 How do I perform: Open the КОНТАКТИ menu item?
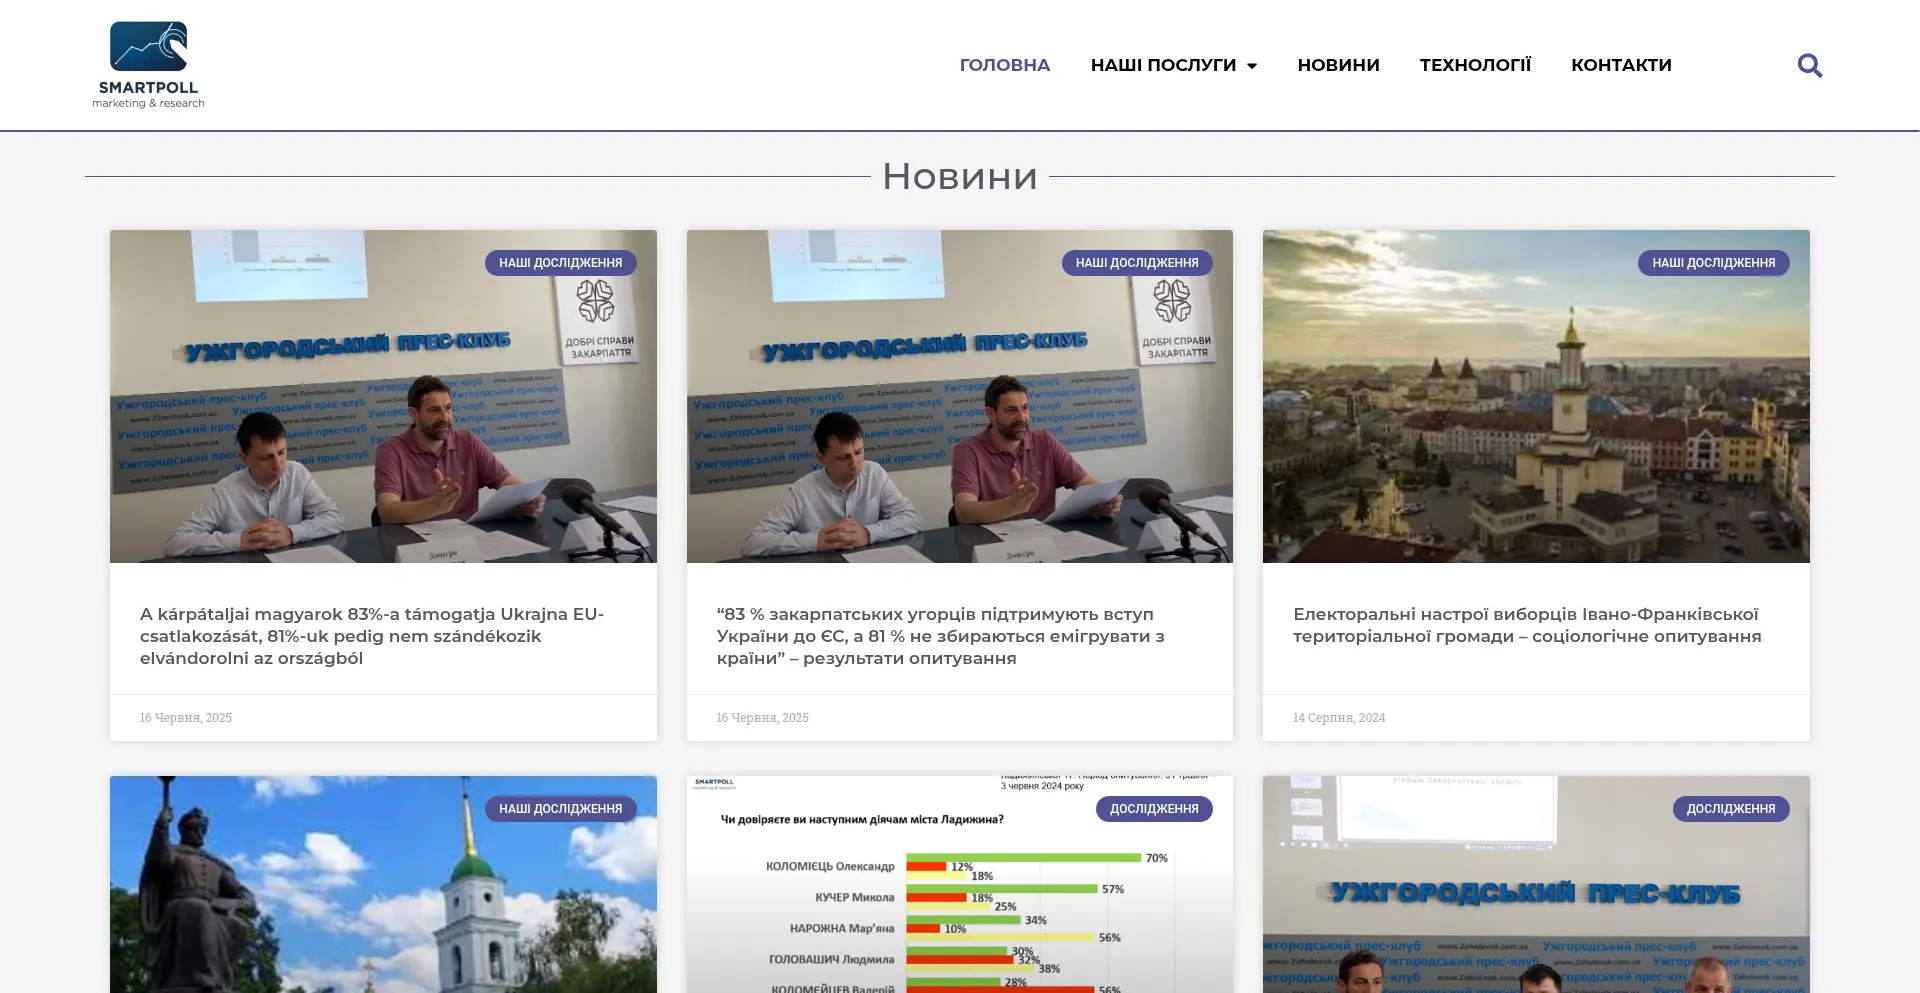pos(1621,65)
